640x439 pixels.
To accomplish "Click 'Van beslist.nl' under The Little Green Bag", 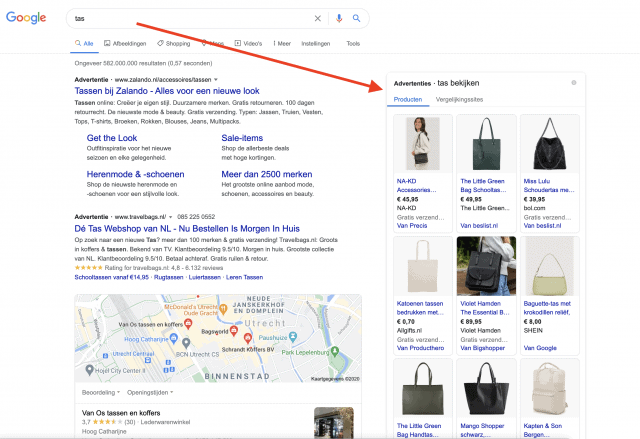I will pos(479,226).
